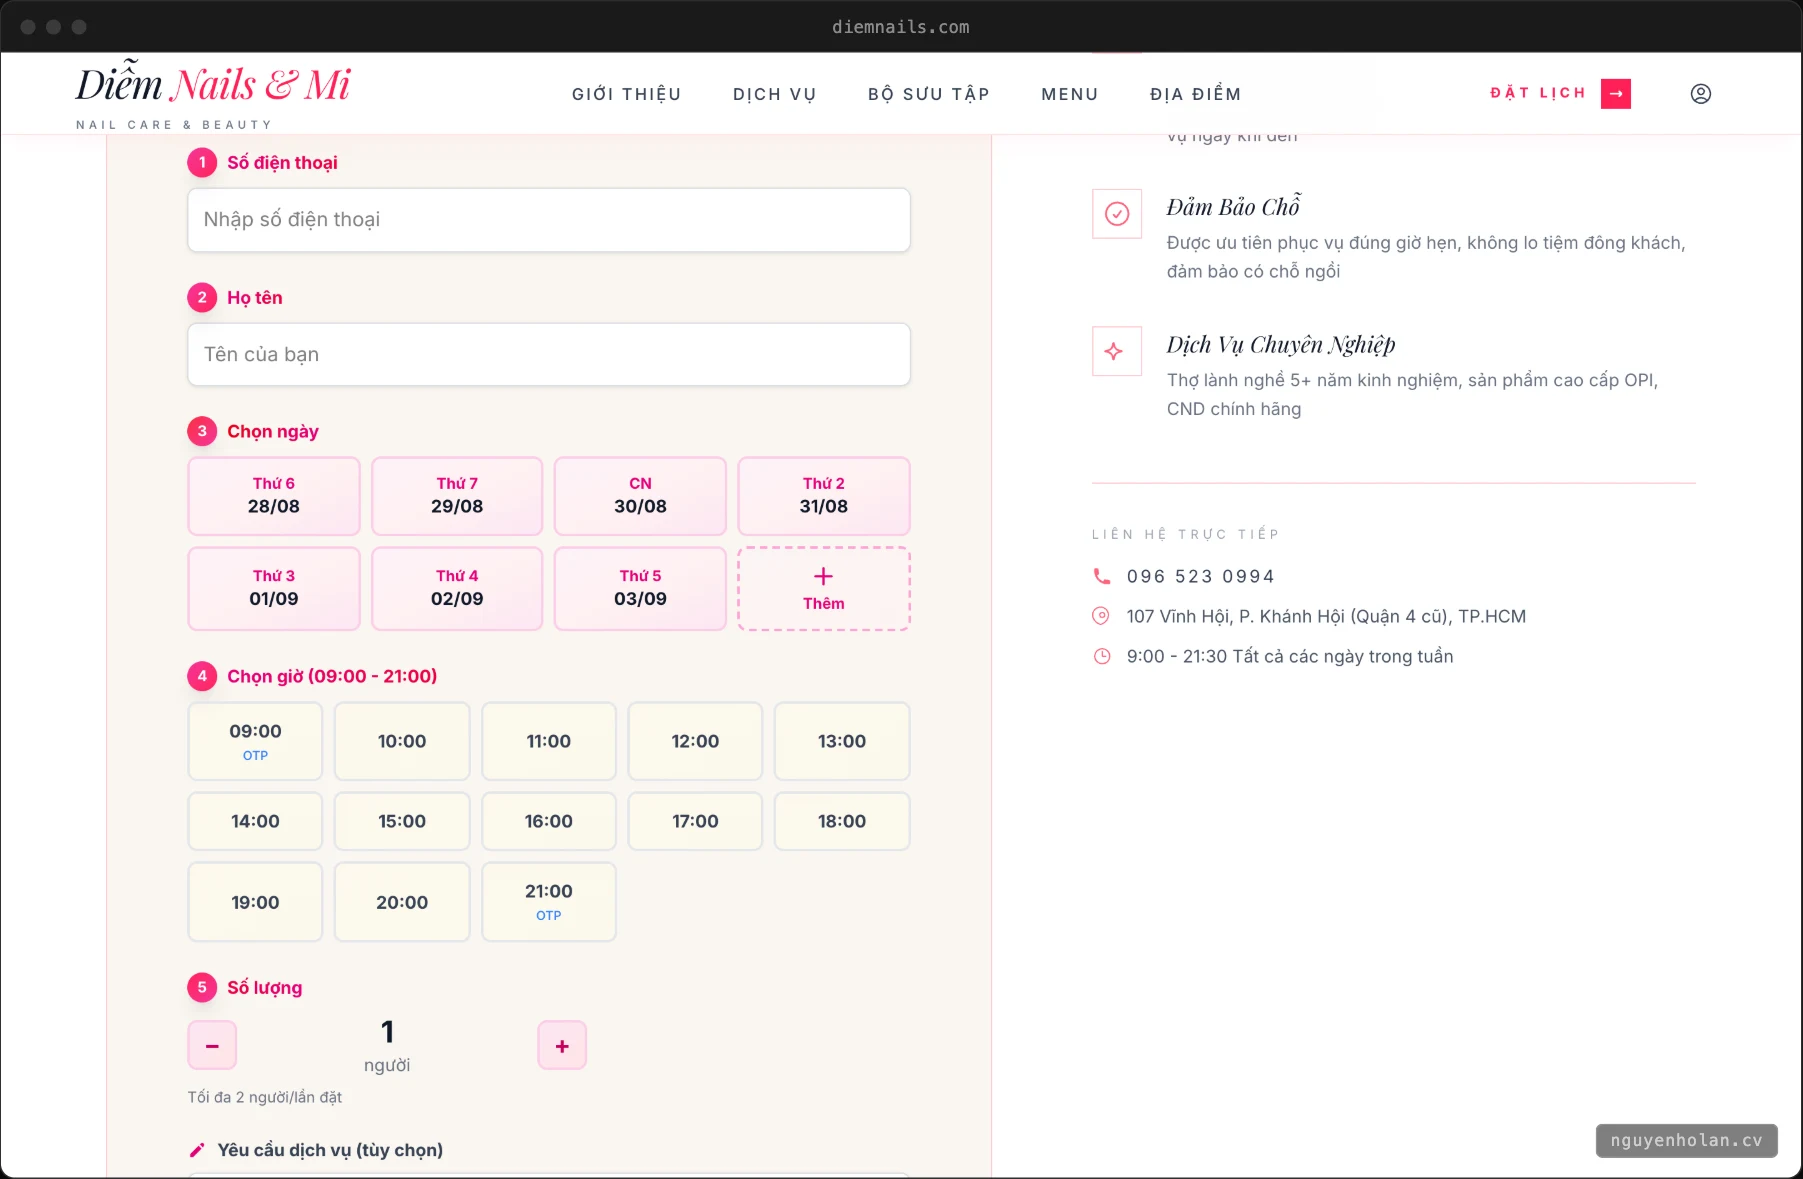Viewport: 1803px width, 1179px height.
Task: Select date Thứ 6 28/08
Action: tap(274, 496)
